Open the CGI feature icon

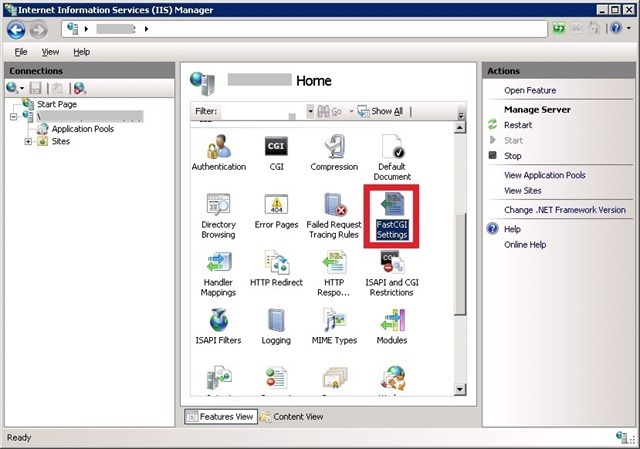276,153
